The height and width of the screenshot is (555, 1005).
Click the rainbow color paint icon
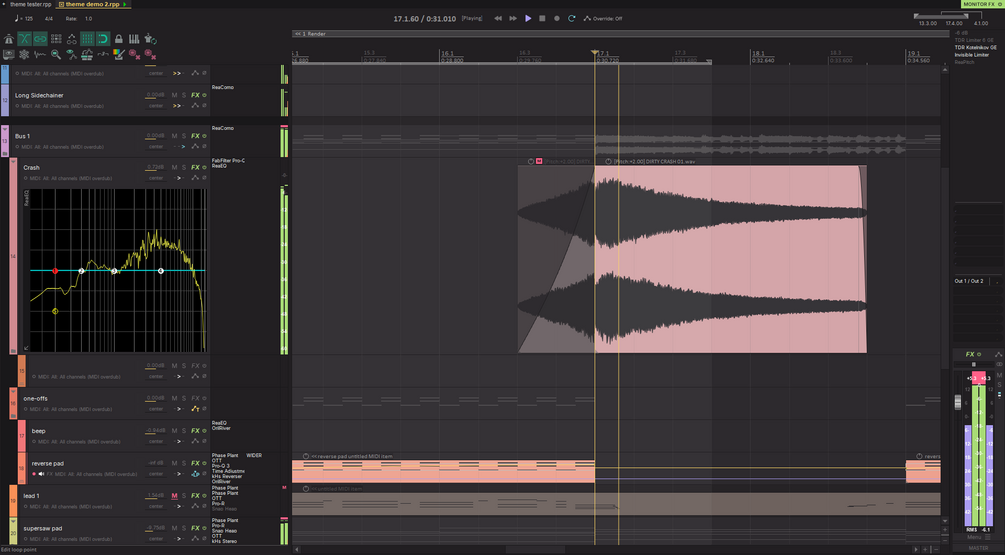point(119,54)
